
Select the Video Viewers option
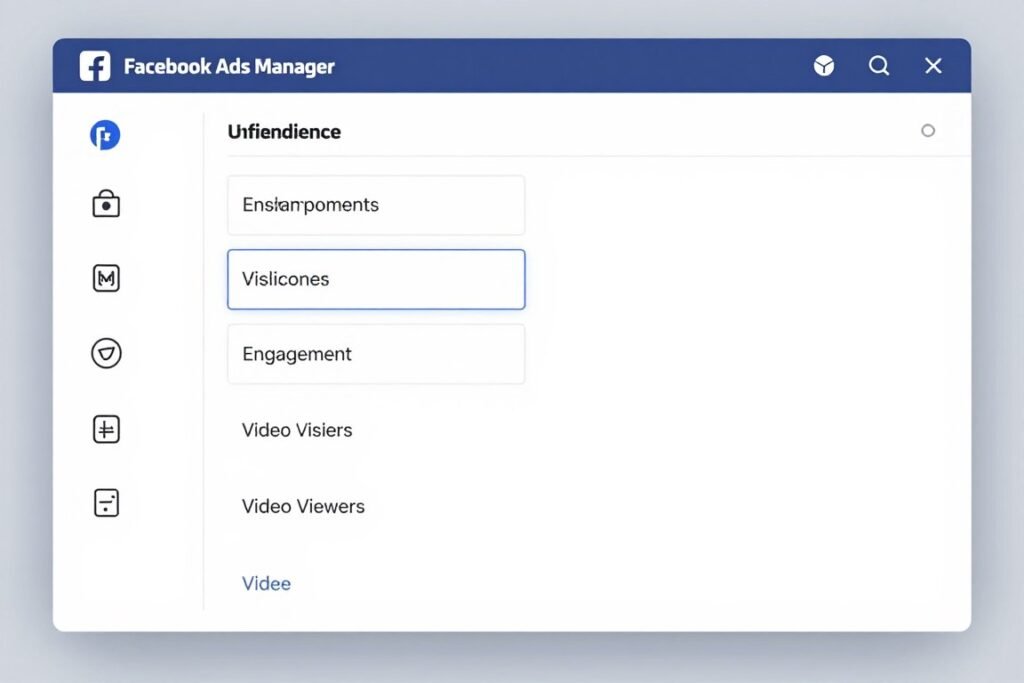(302, 506)
